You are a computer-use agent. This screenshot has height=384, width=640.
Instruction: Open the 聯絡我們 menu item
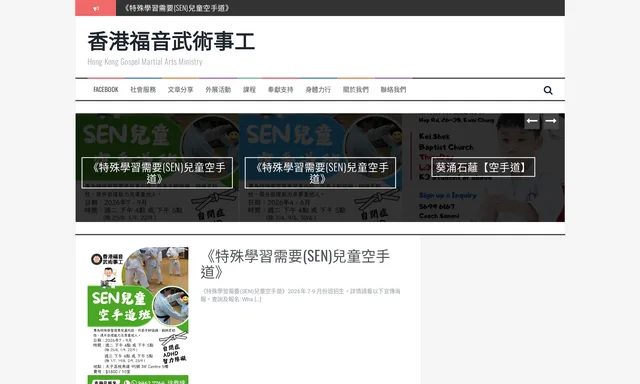[393, 89]
